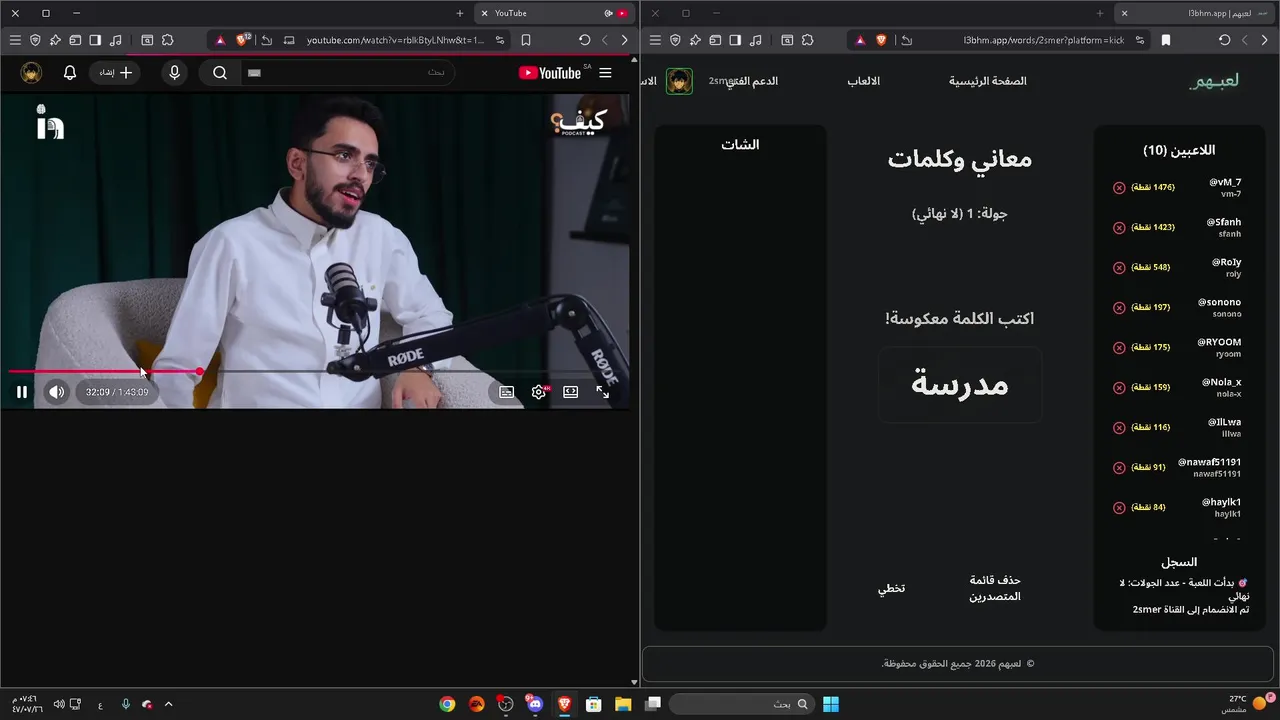Image resolution: width=1280 pixels, height=720 pixels.
Task: Toggle subtitles on YouTube player
Action: click(x=507, y=392)
